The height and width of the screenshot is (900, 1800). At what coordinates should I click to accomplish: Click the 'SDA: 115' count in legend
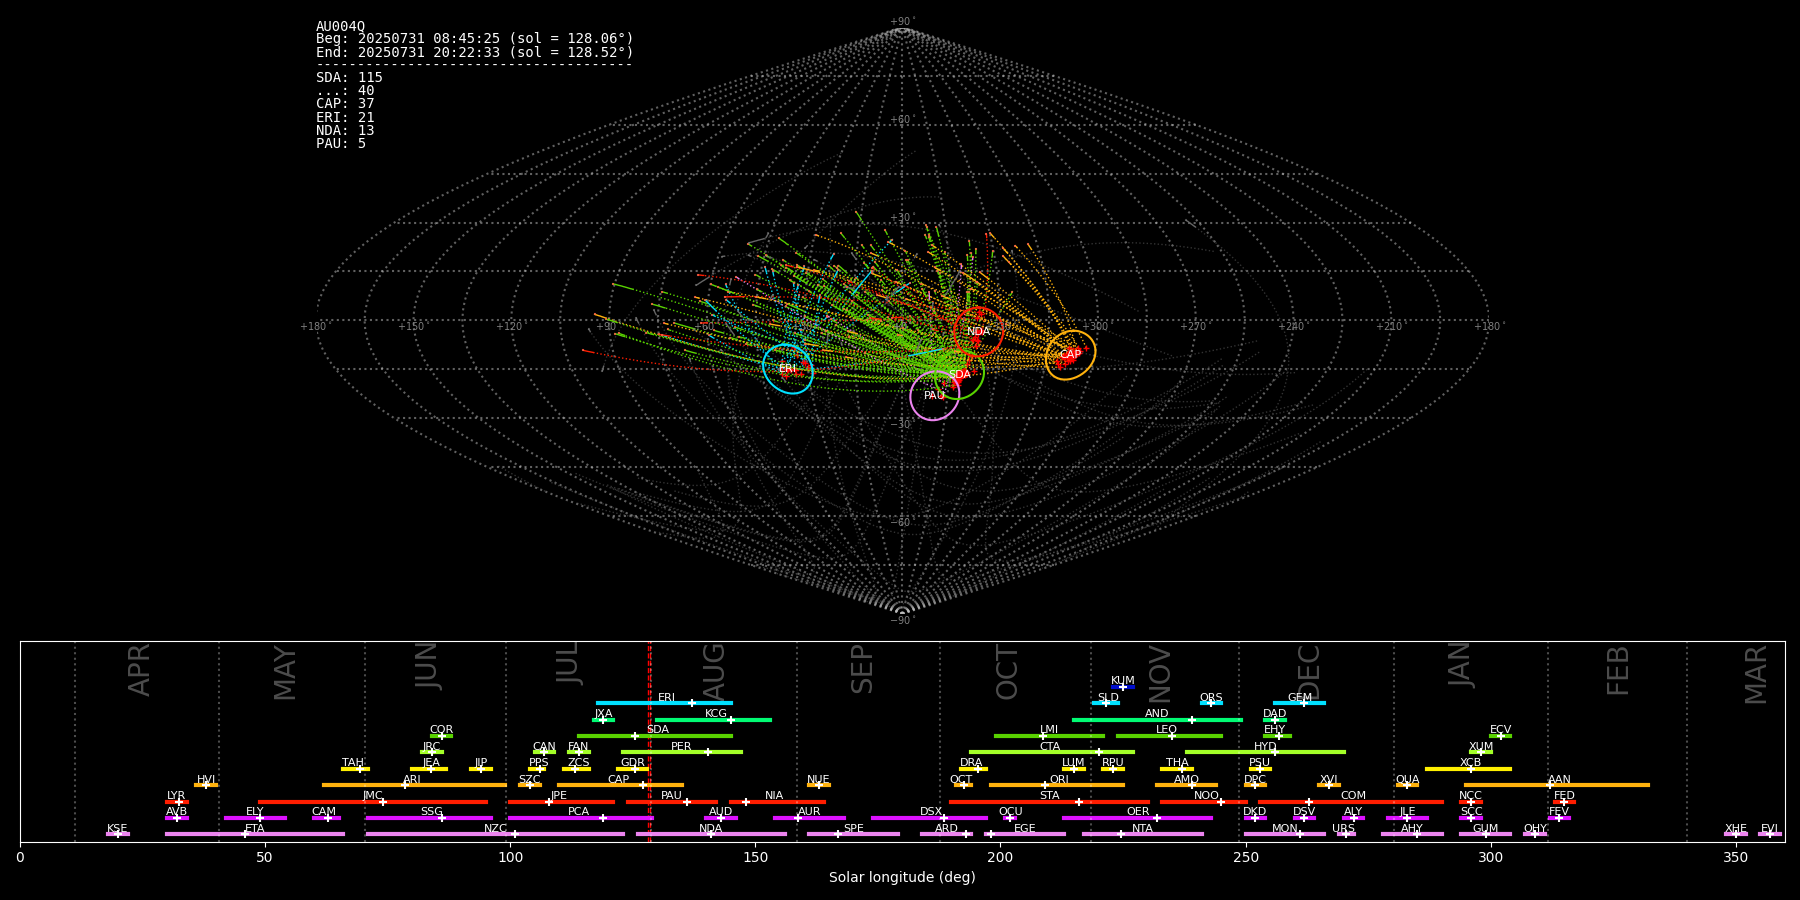point(349,77)
